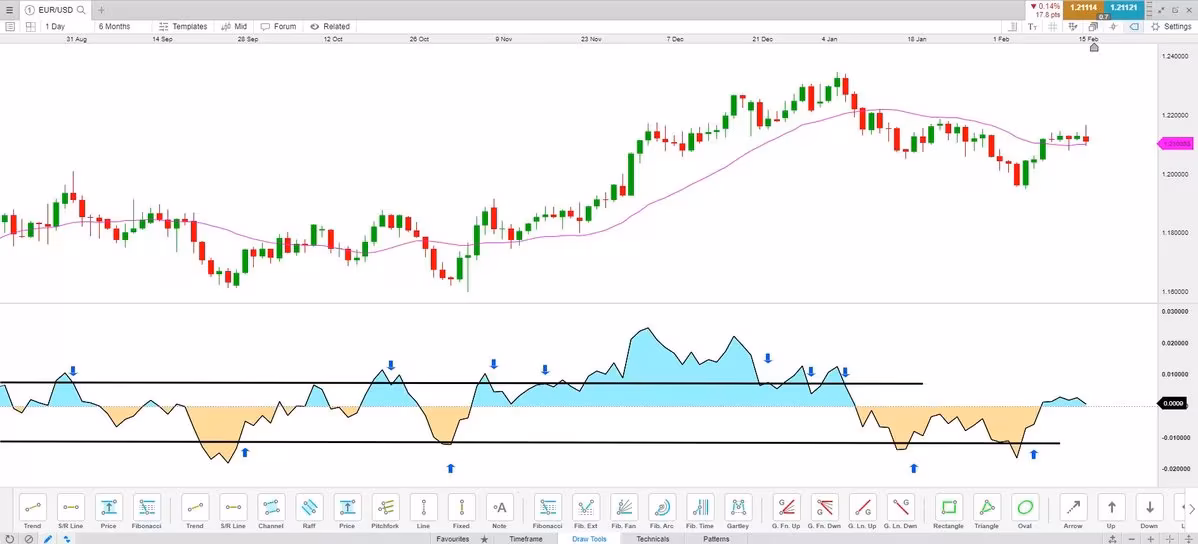Open the 6 Months range dropdown
Screen dimensions: 1198x544
pos(114,27)
